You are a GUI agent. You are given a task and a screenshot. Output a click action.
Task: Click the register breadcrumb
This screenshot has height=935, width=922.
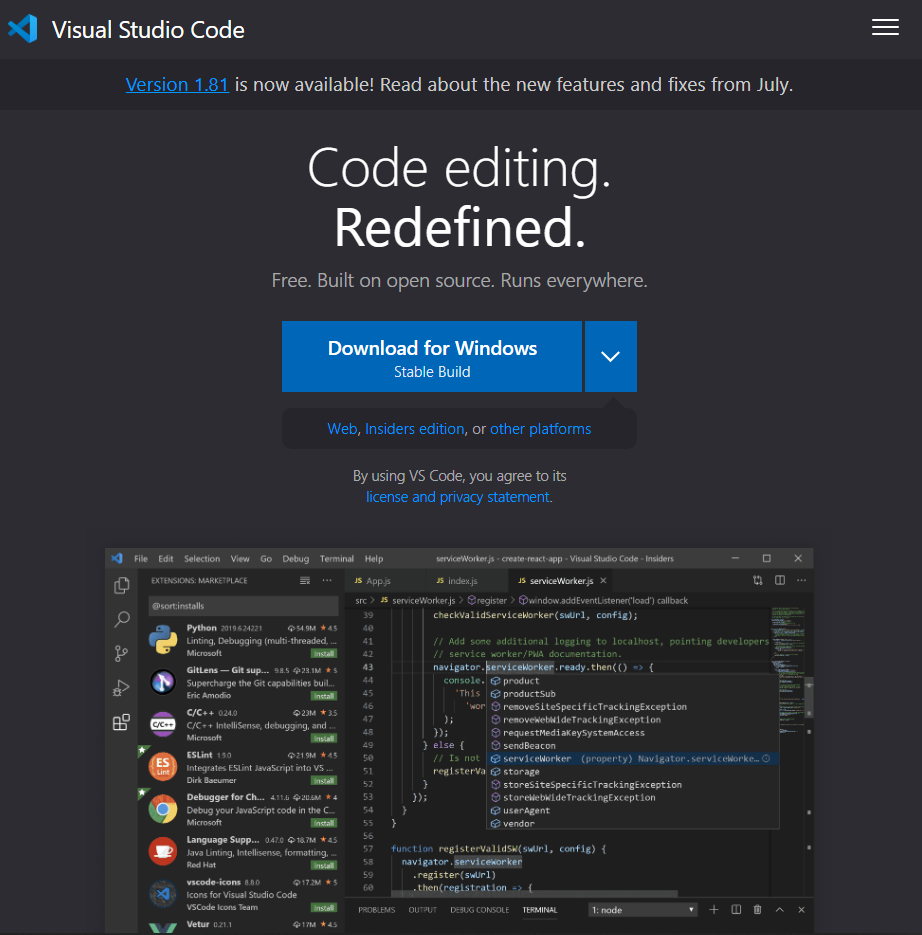point(491,600)
